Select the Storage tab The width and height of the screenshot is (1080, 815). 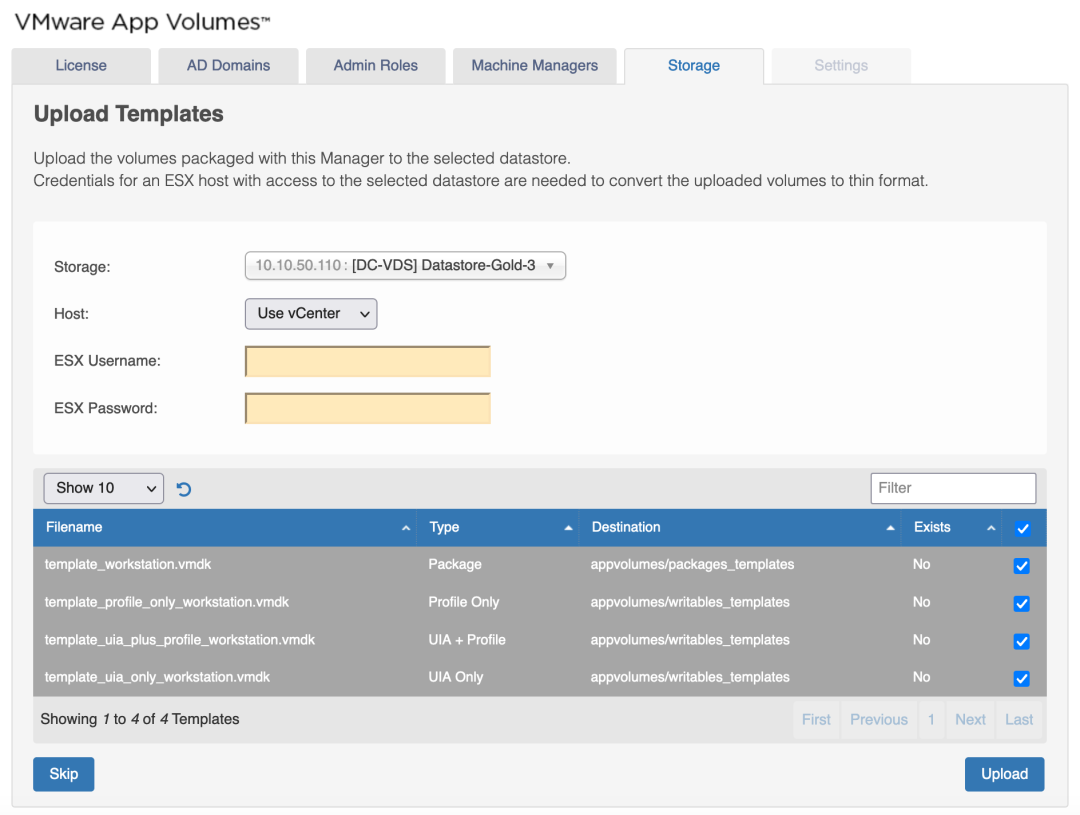coord(694,66)
